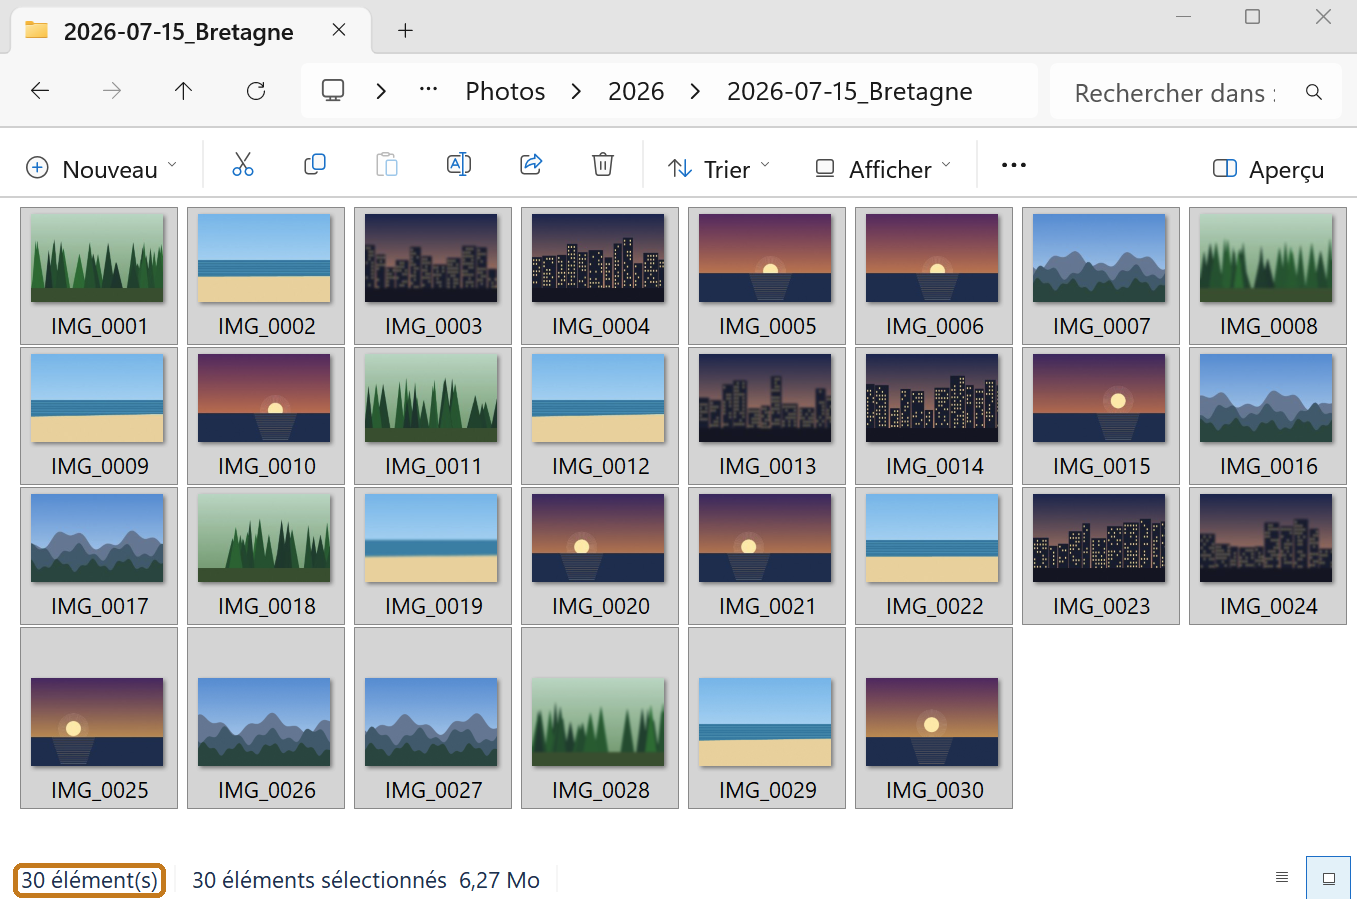Expand hidden breadcrumb path ellipsis
The image size is (1357, 899).
[429, 90]
